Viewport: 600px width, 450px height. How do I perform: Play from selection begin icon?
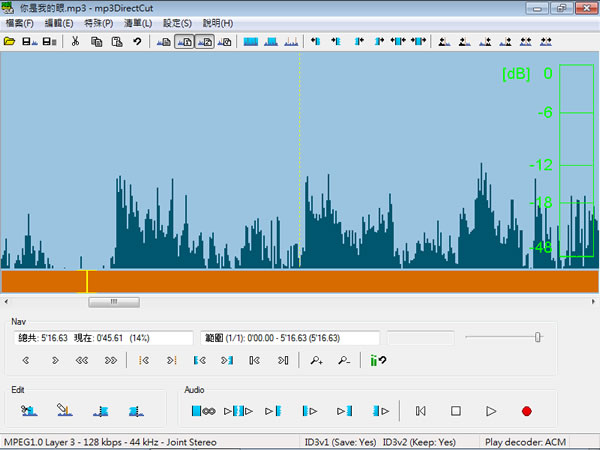[310, 411]
